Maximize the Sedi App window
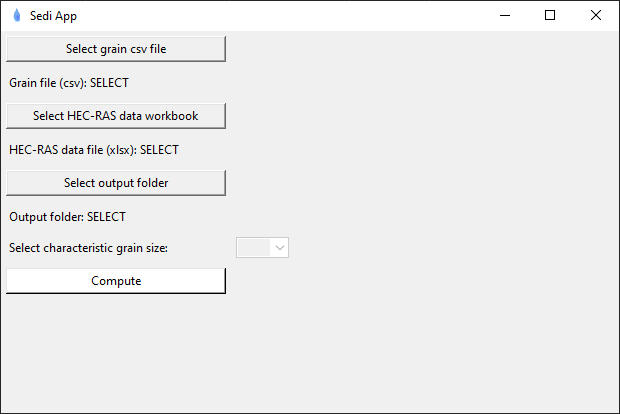Image resolution: width=620 pixels, height=414 pixels. click(550, 15)
